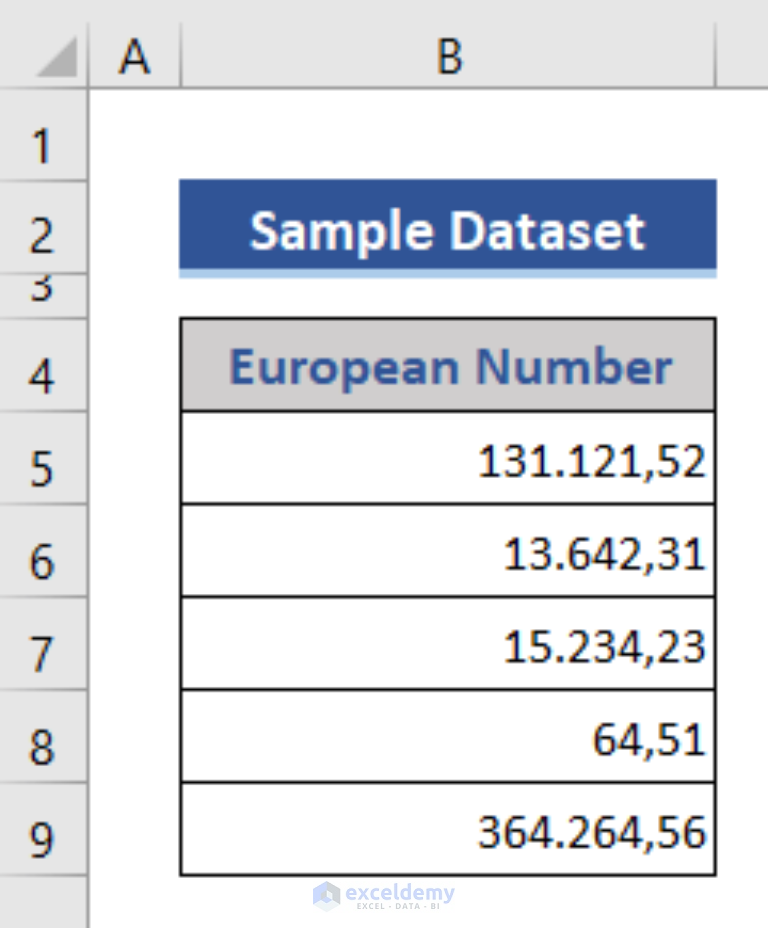The height and width of the screenshot is (928, 768).
Task: Select row 8 header
Action: pyautogui.click(x=43, y=737)
